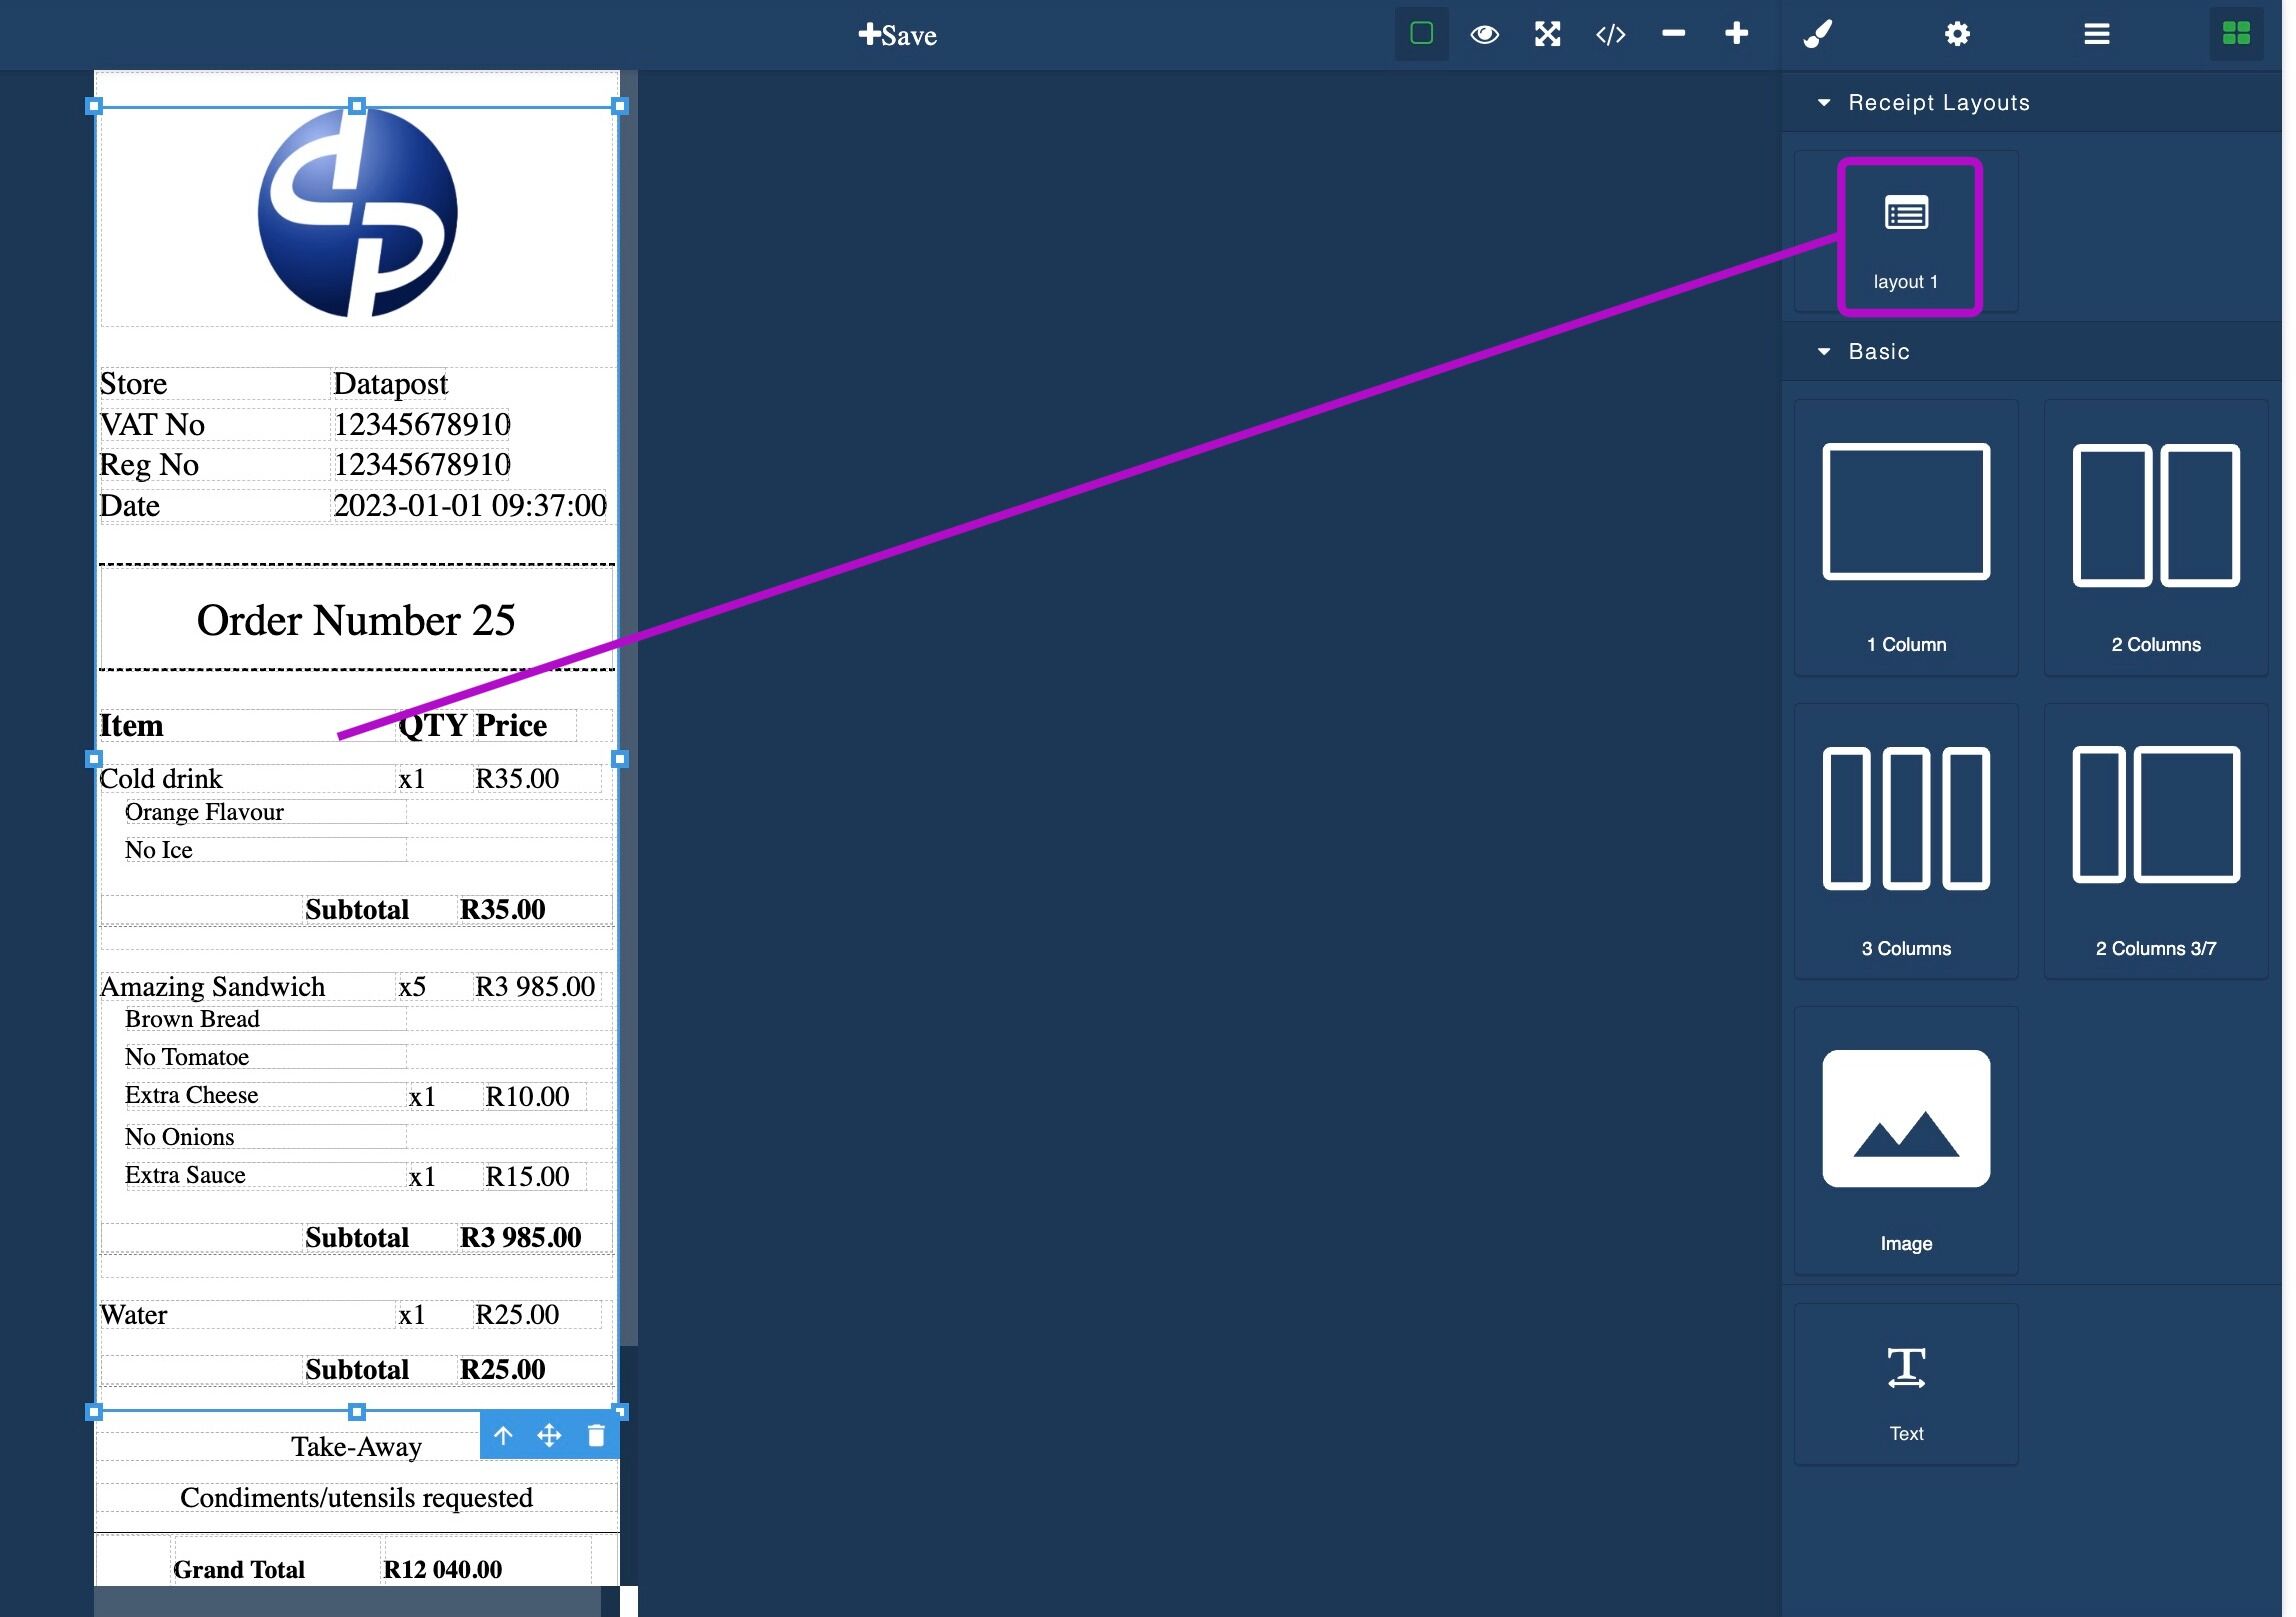Click the minus zoom-out icon
This screenshot has height=1617, width=2296.
pyautogui.click(x=1673, y=34)
